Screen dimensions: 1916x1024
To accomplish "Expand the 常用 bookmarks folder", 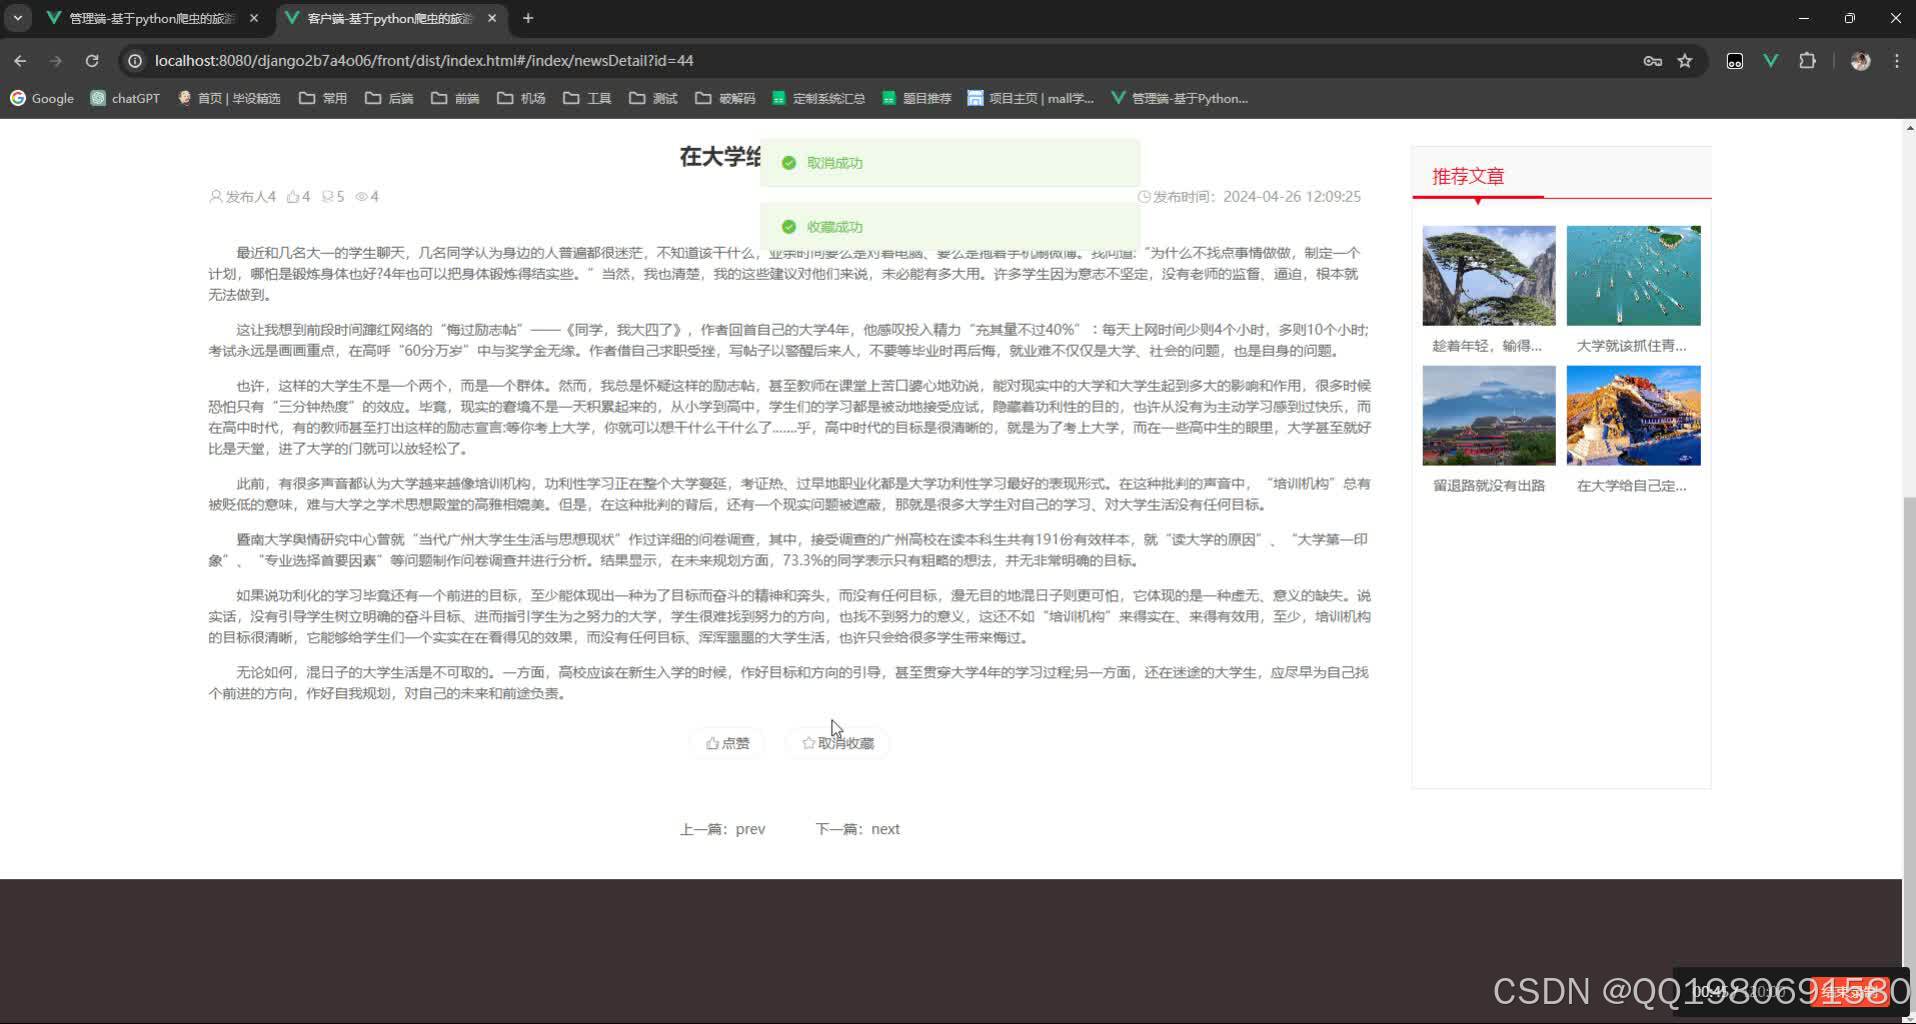I will pos(322,98).
